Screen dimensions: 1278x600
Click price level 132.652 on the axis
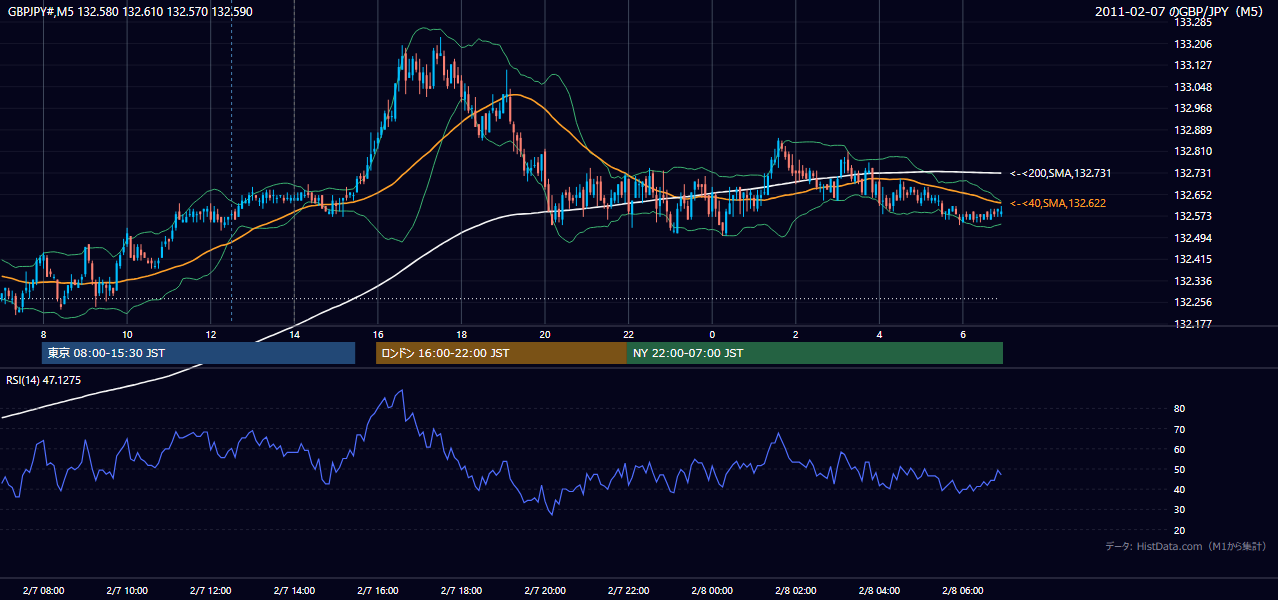pyautogui.click(x=1192, y=195)
